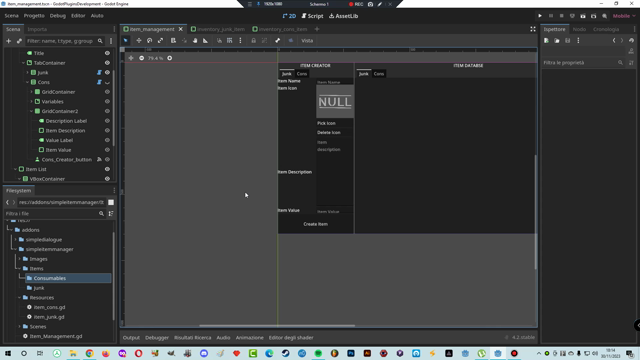Toggle visibility of the Item Value node
The image size is (640, 360).
[x=107, y=150]
